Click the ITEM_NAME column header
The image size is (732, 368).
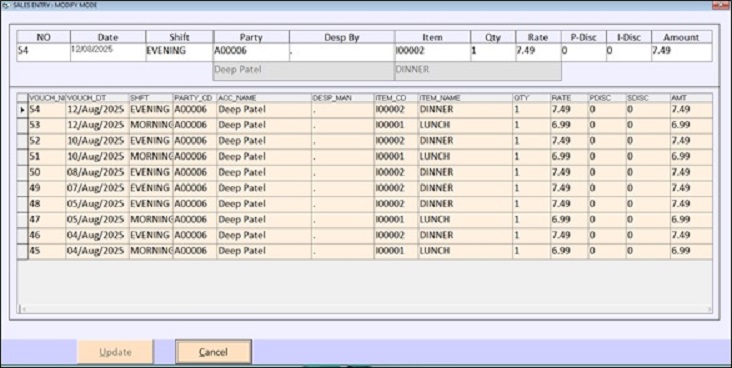pos(465,98)
